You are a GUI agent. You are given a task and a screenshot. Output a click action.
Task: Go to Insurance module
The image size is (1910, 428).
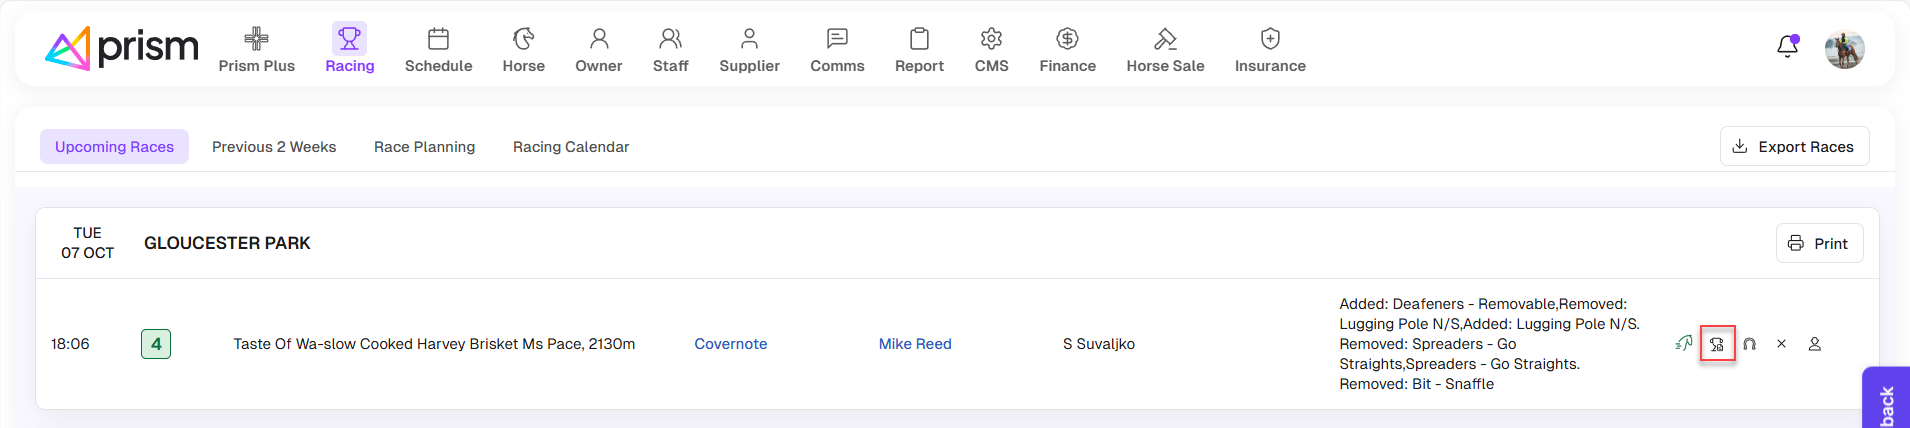coord(1269,50)
